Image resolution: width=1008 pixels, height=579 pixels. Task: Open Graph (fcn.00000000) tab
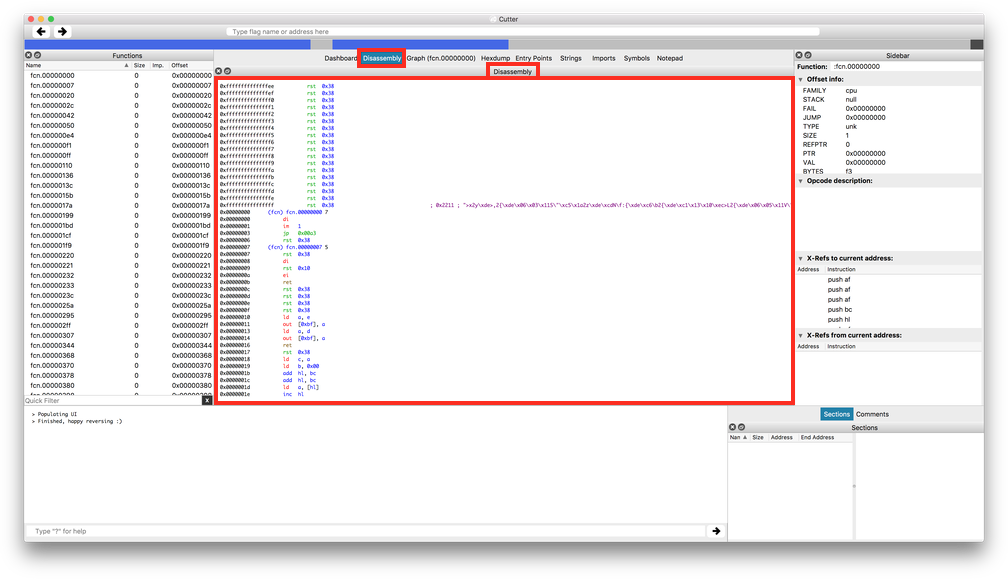[x=441, y=58]
